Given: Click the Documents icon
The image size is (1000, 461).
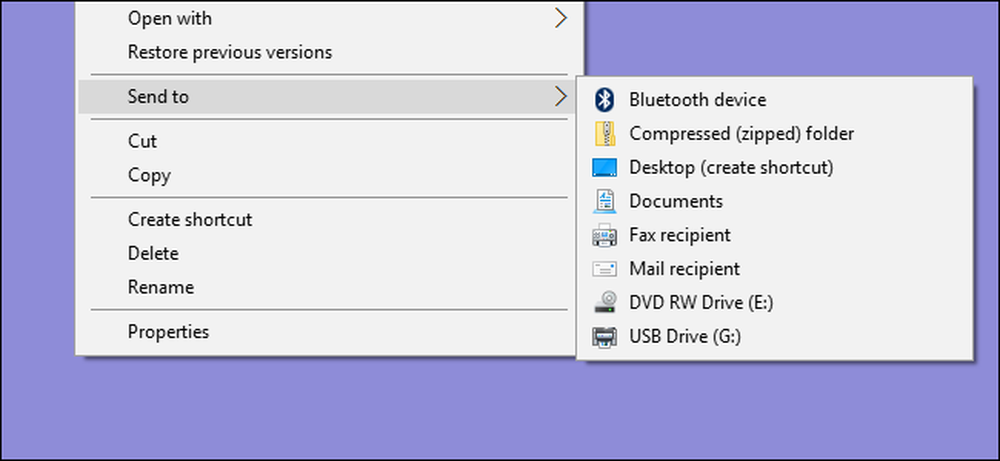Looking at the screenshot, I should tap(605, 201).
